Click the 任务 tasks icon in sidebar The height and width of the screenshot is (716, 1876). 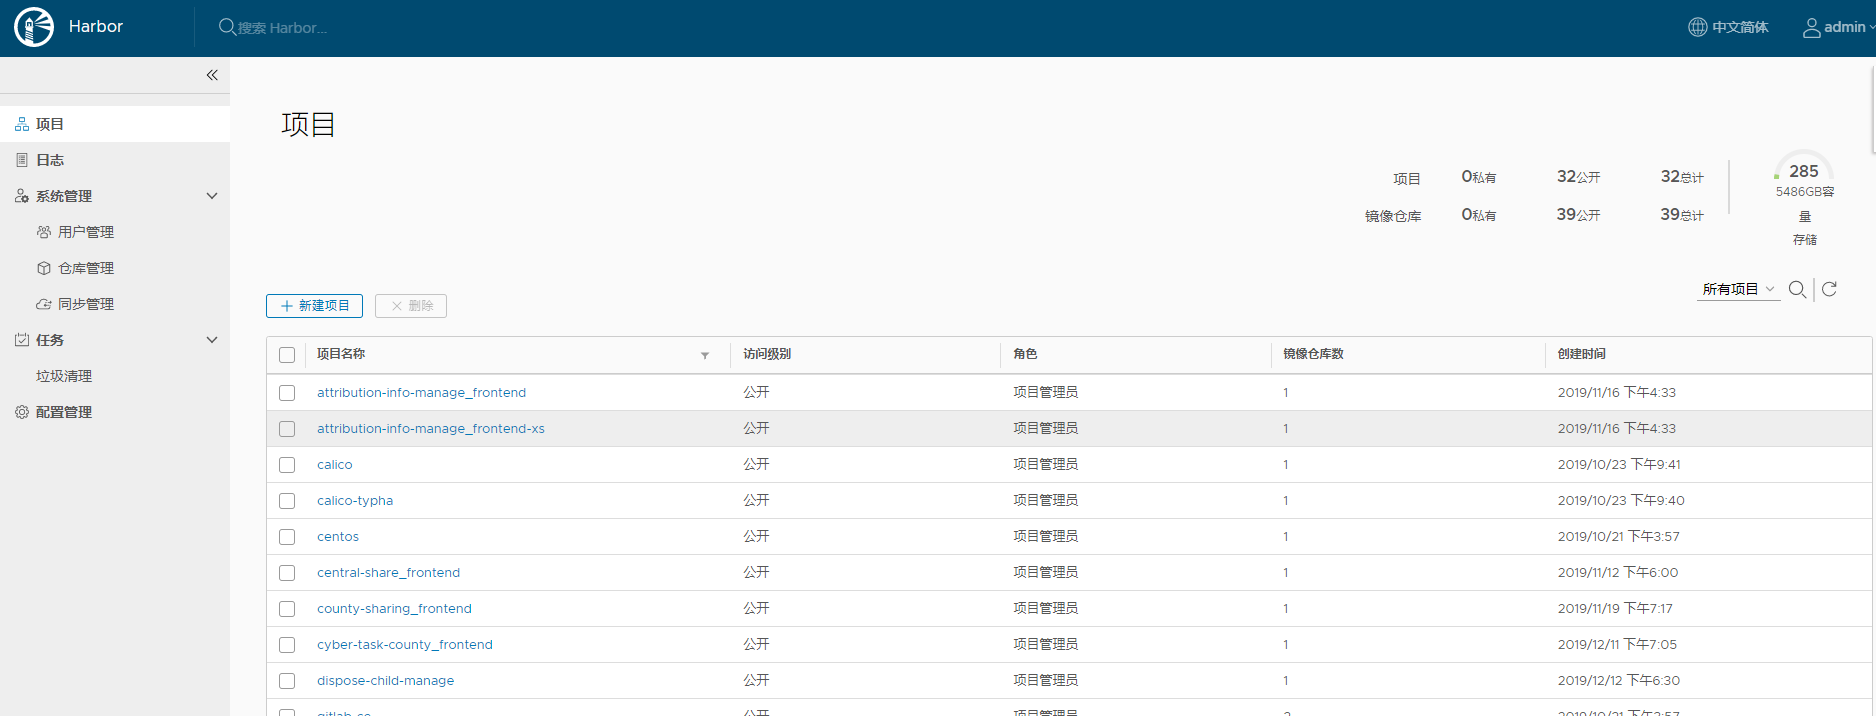click(x=22, y=340)
